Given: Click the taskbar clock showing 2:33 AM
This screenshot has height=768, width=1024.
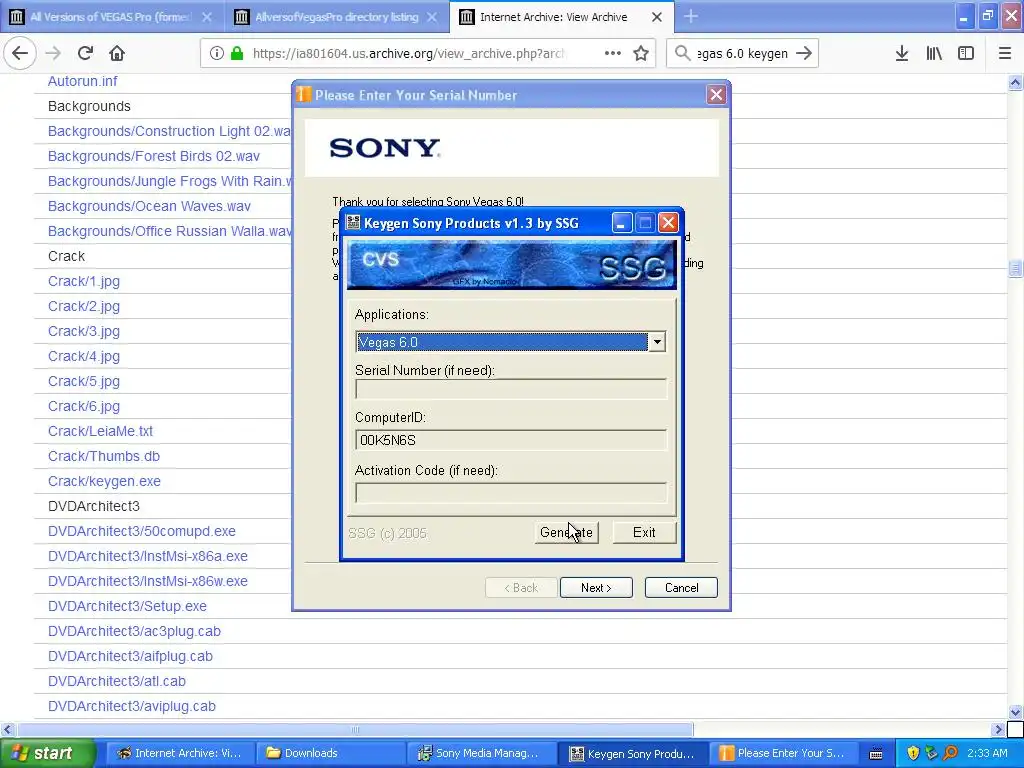Looking at the screenshot, I should point(987,753).
